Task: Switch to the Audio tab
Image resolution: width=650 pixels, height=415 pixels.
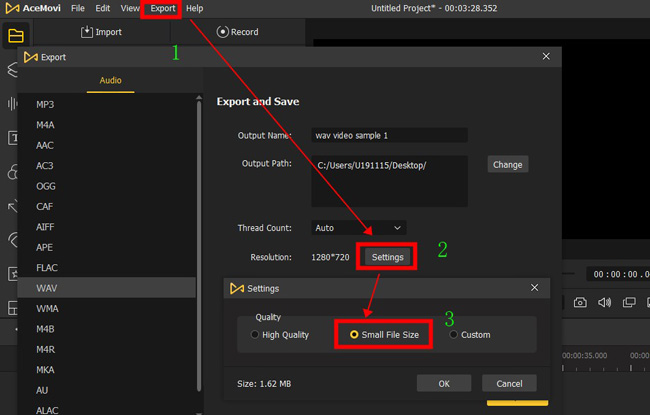Action: (x=110, y=80)
